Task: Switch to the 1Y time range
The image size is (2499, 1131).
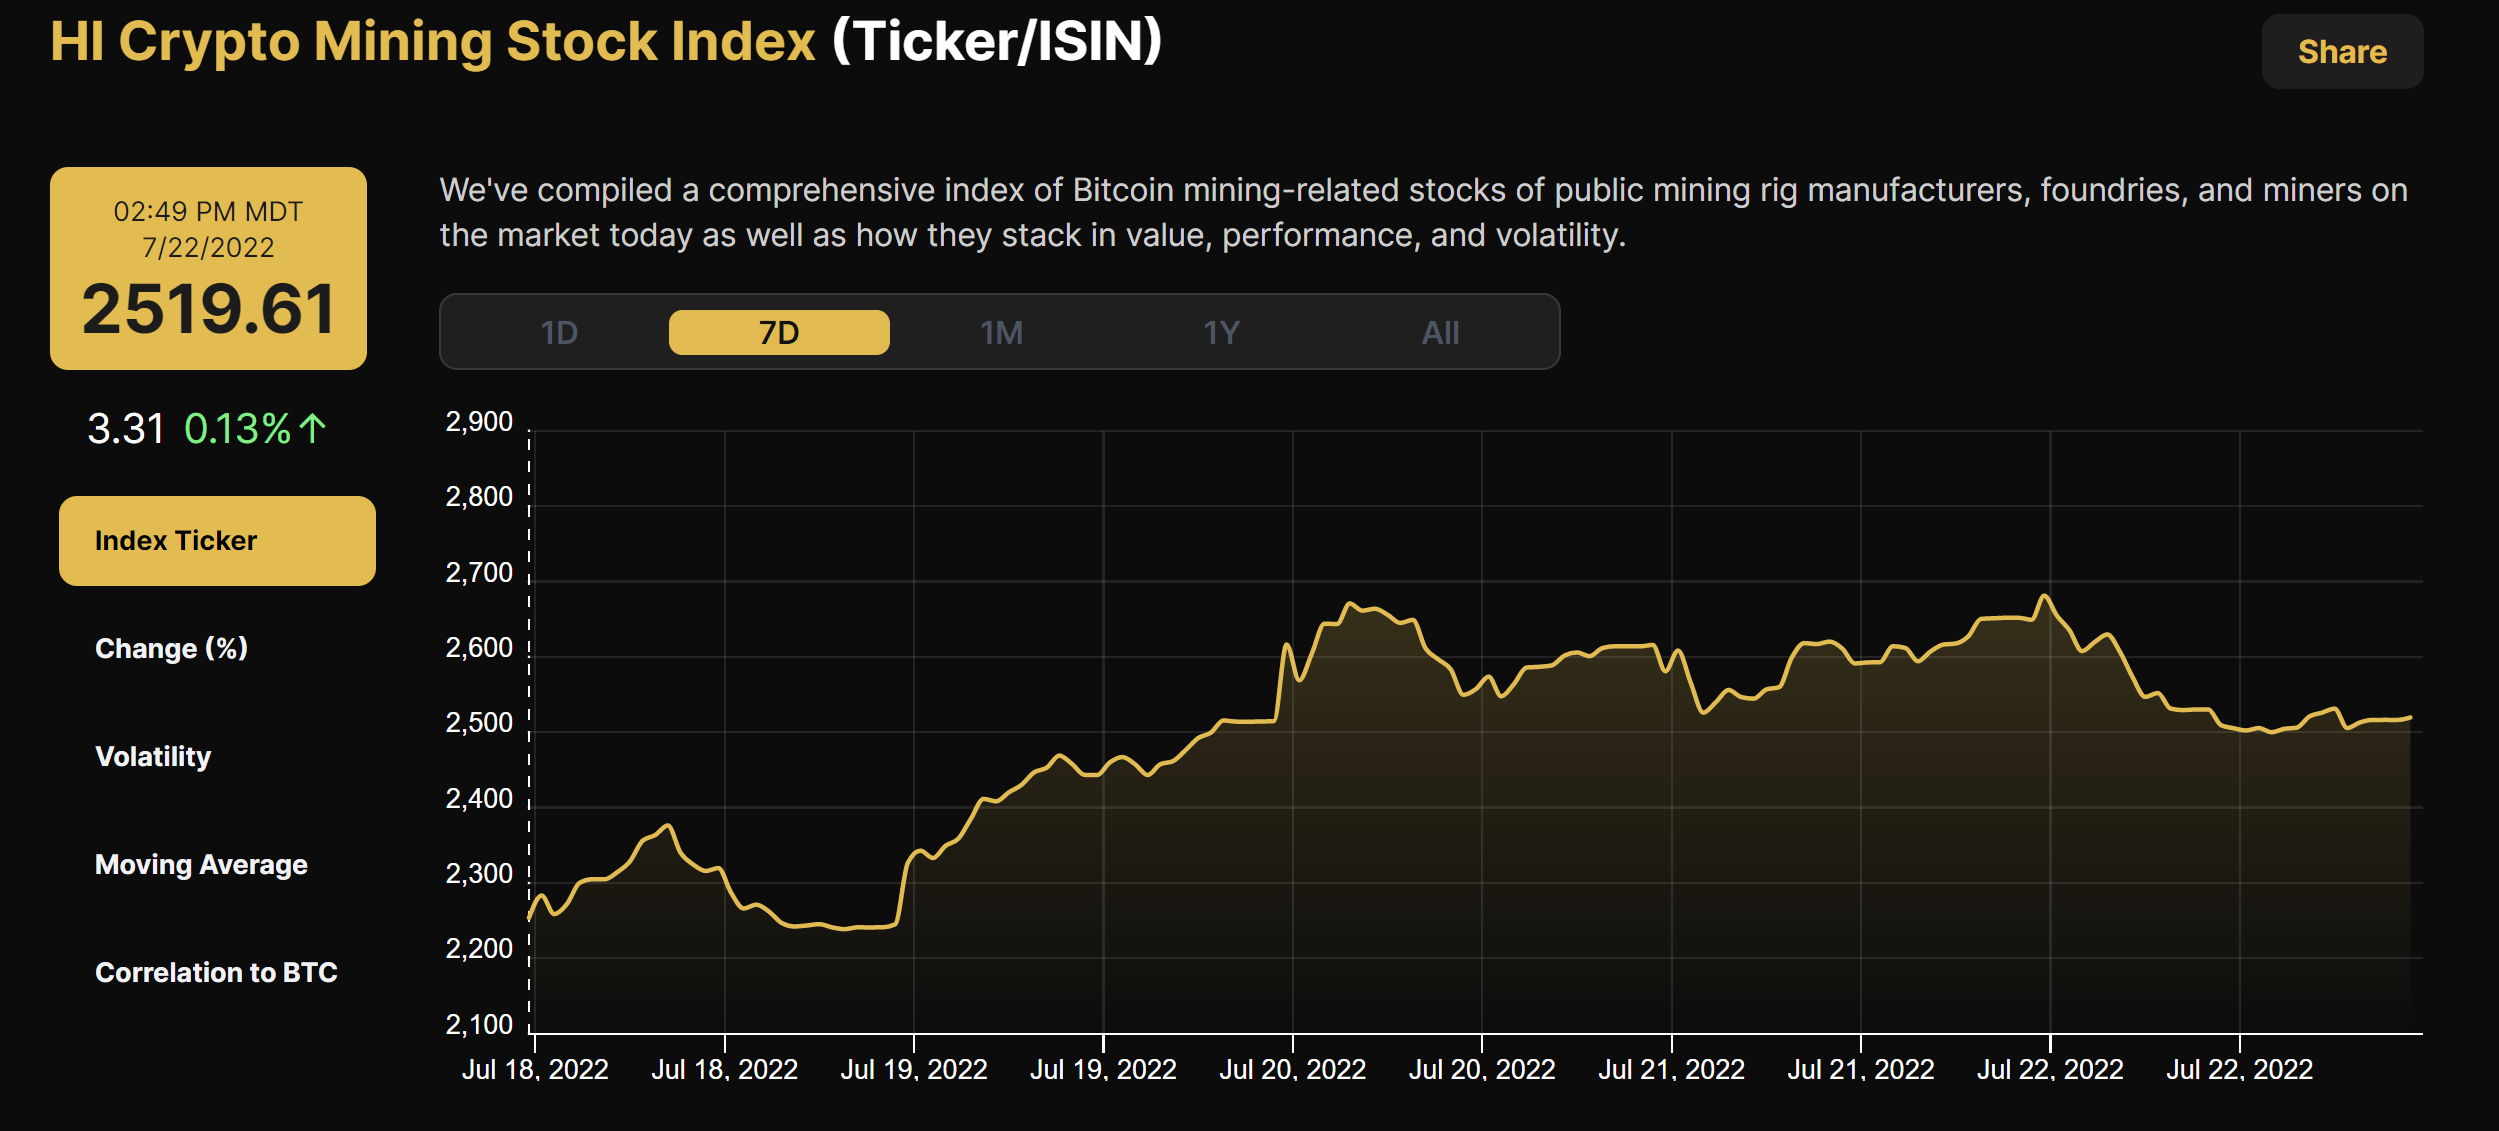Action: point(1222,332)
